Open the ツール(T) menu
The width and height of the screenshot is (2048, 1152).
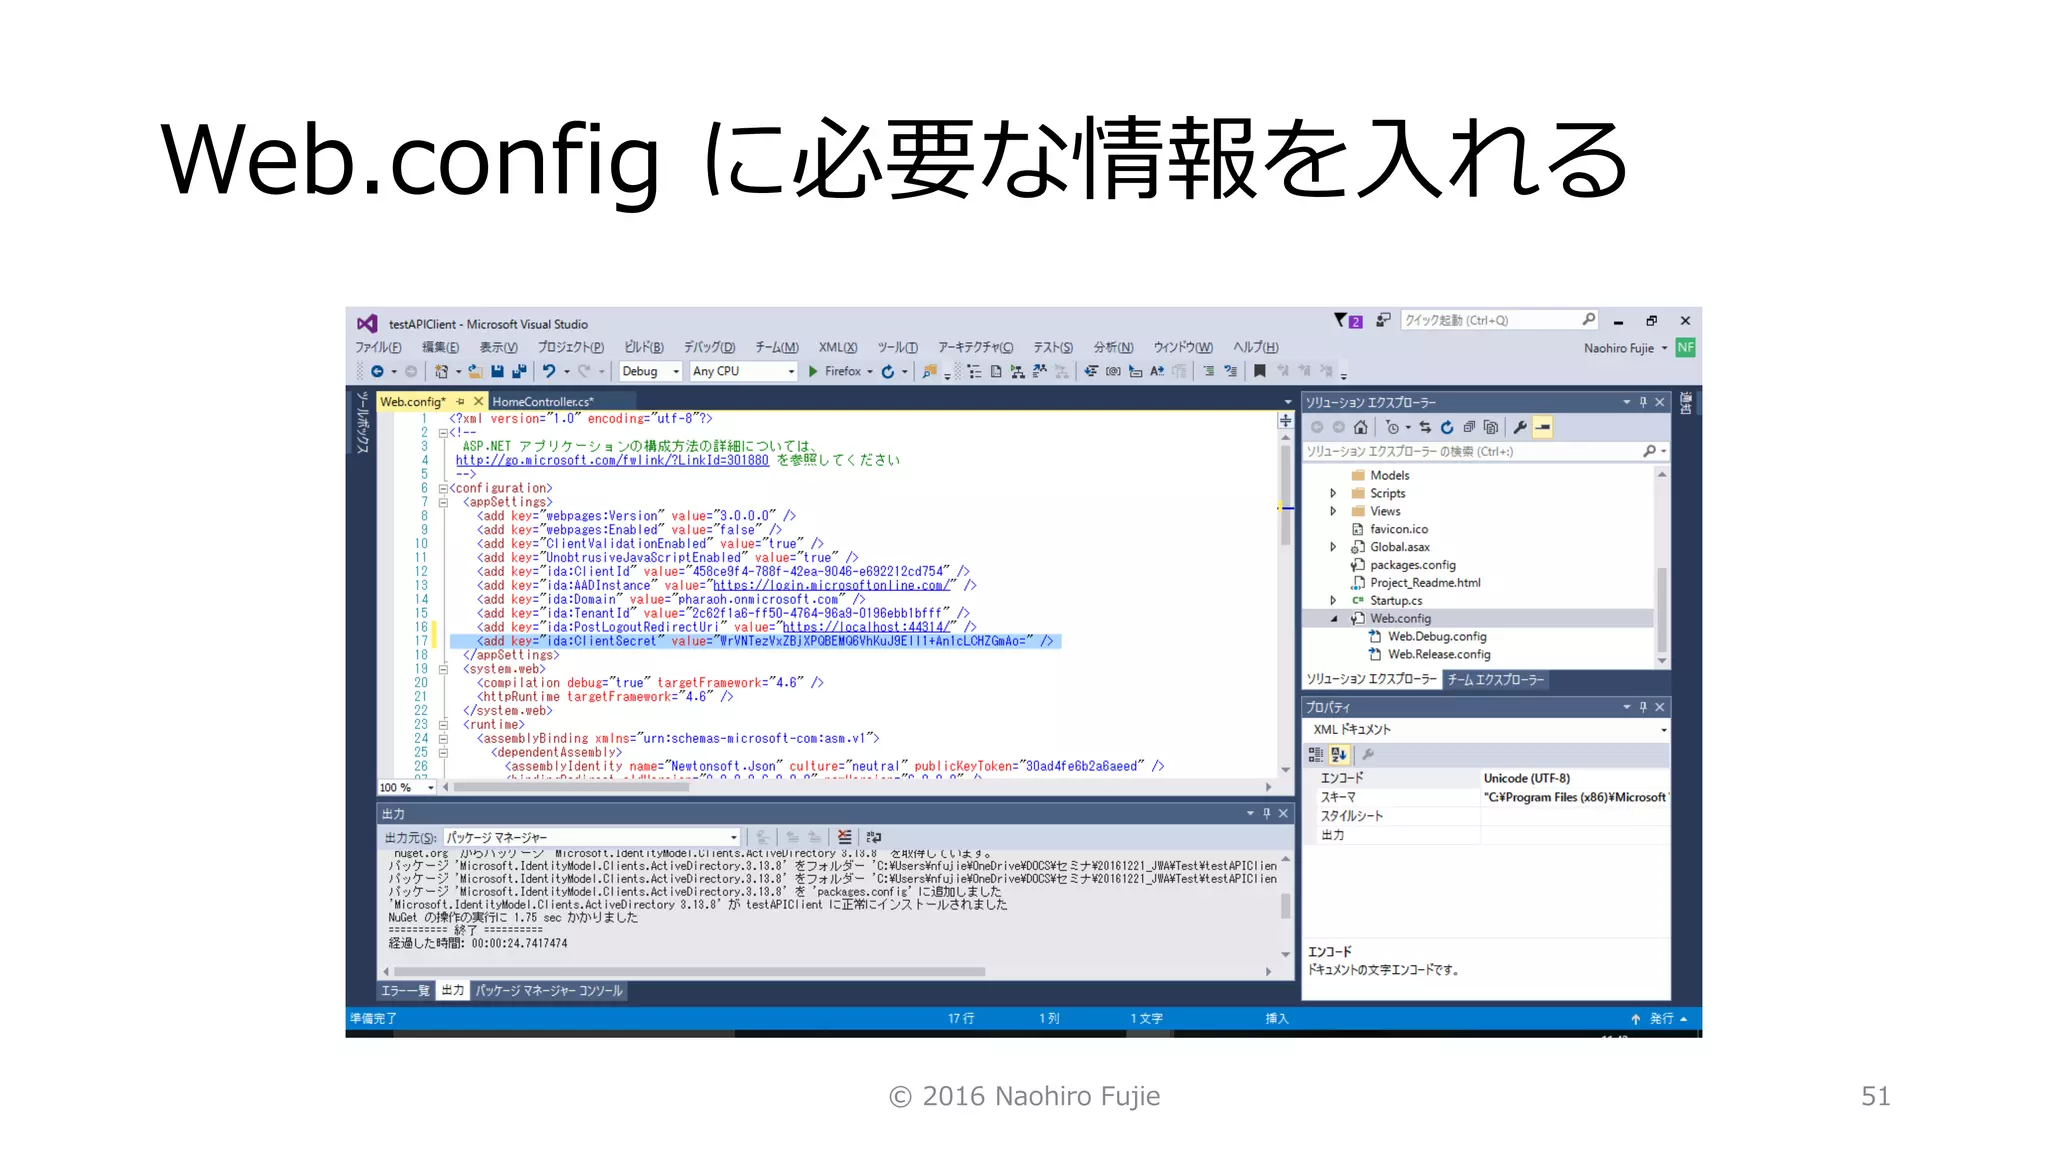pyautogui.click(x=897, y=348)
